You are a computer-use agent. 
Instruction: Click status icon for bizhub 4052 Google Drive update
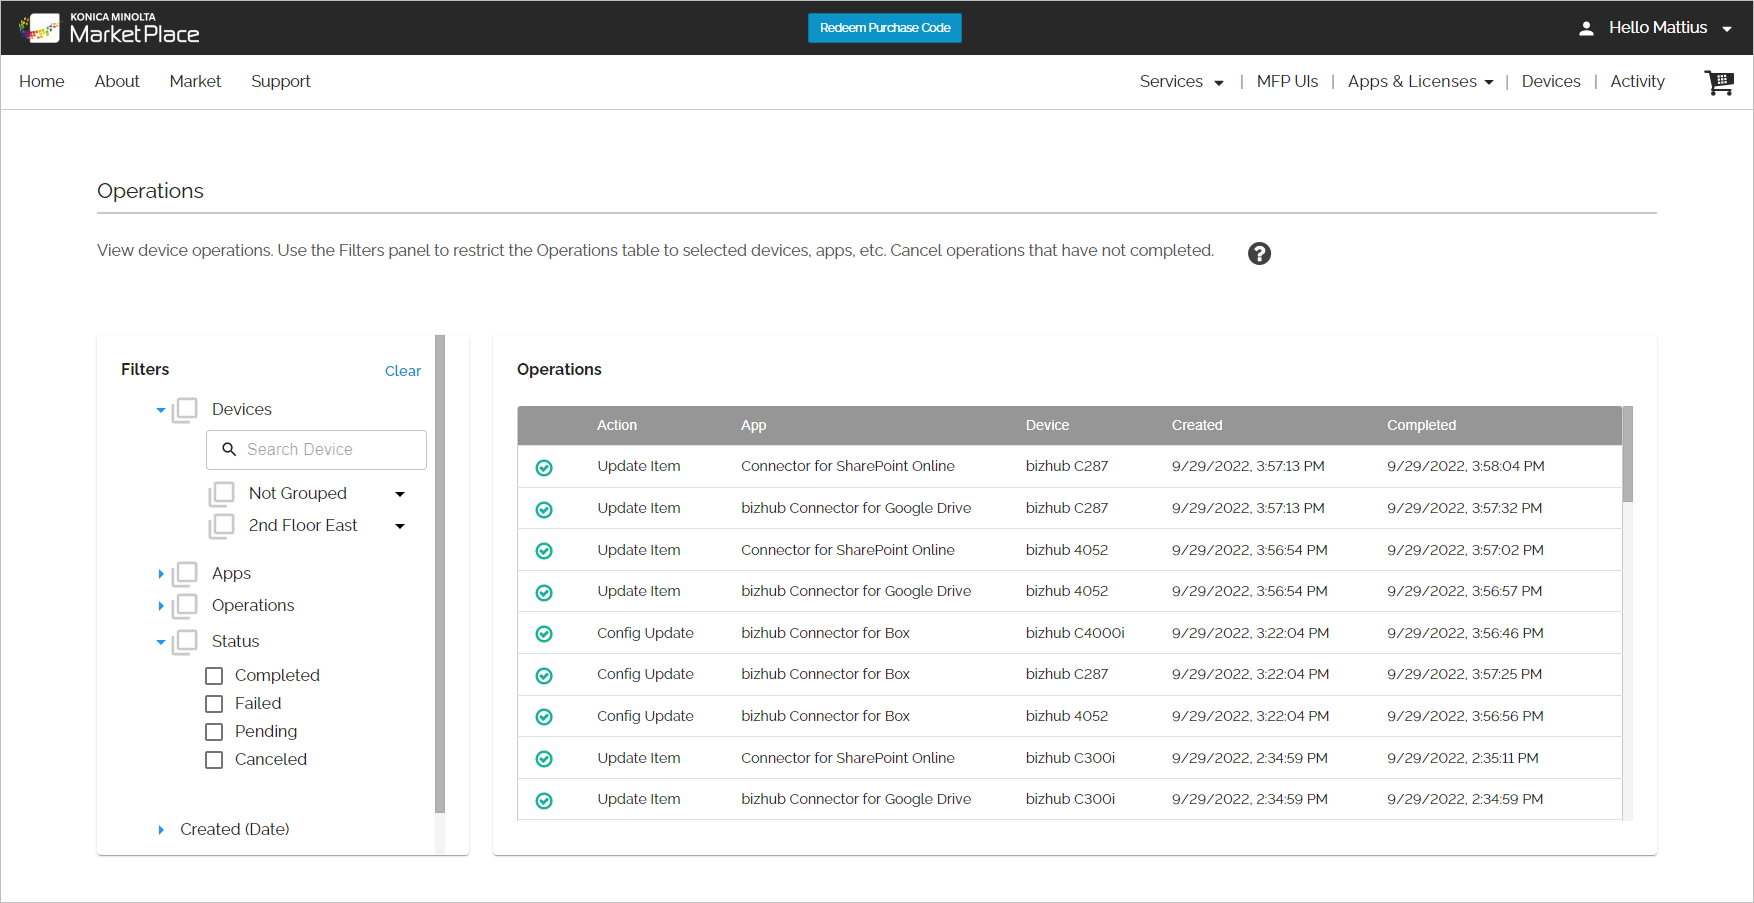coord(544,592)
